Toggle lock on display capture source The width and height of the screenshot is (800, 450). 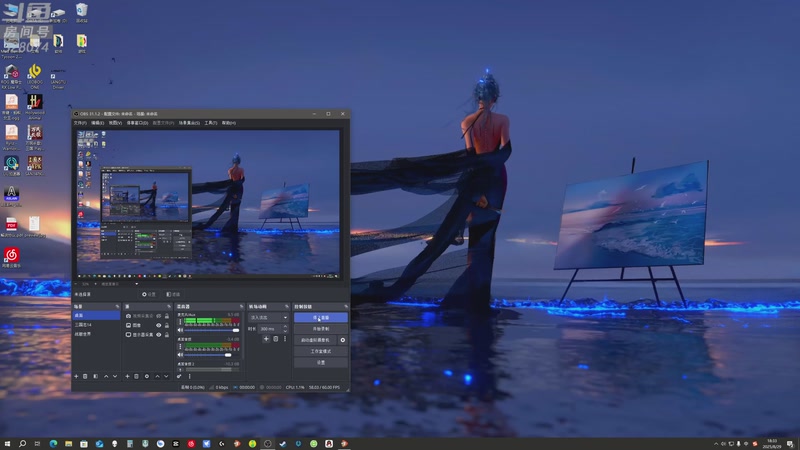coord(167,335)
